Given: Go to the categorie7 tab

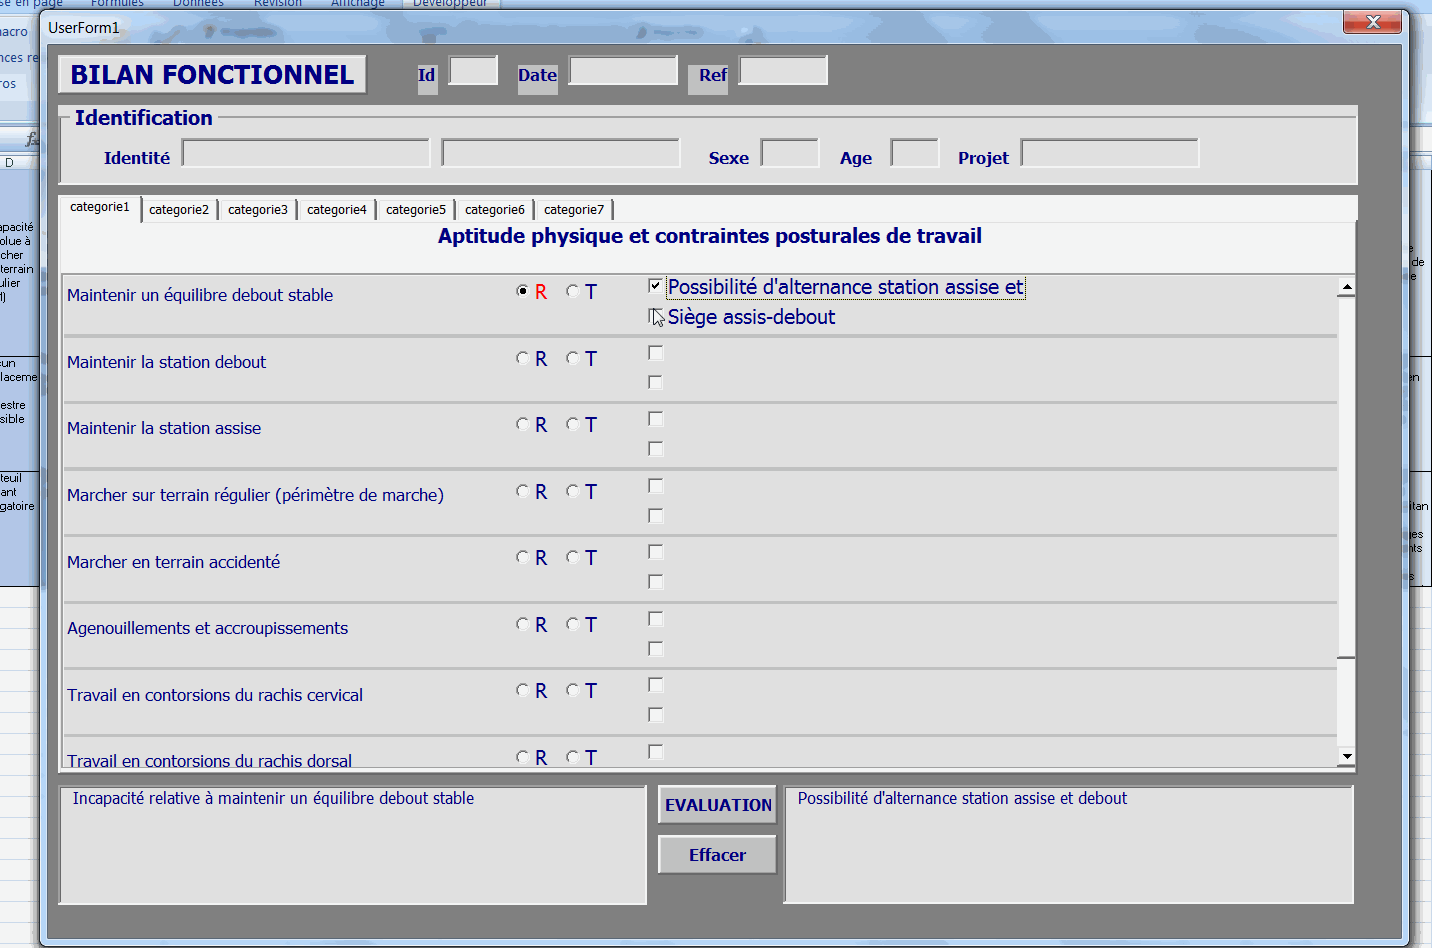Looking at the screenshot, I should (574, 210).
